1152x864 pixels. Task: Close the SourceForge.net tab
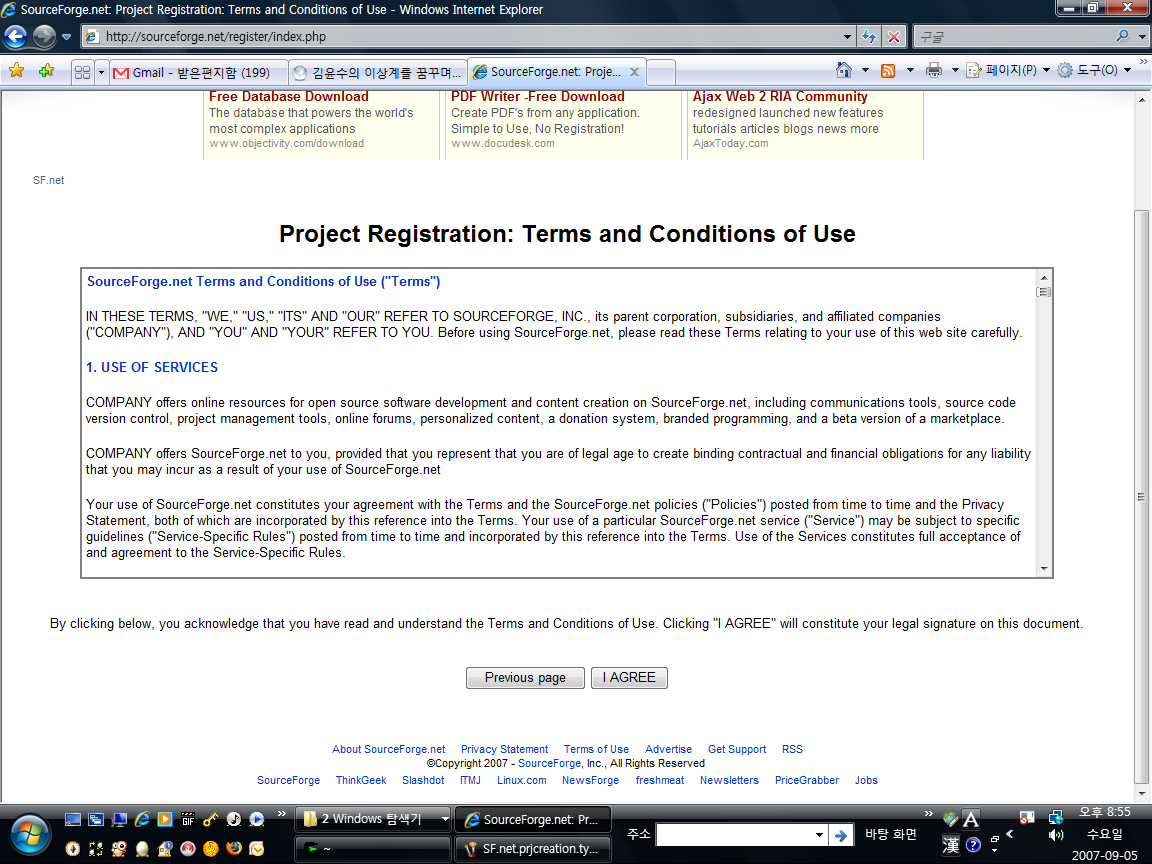click(x=634, y=72)
